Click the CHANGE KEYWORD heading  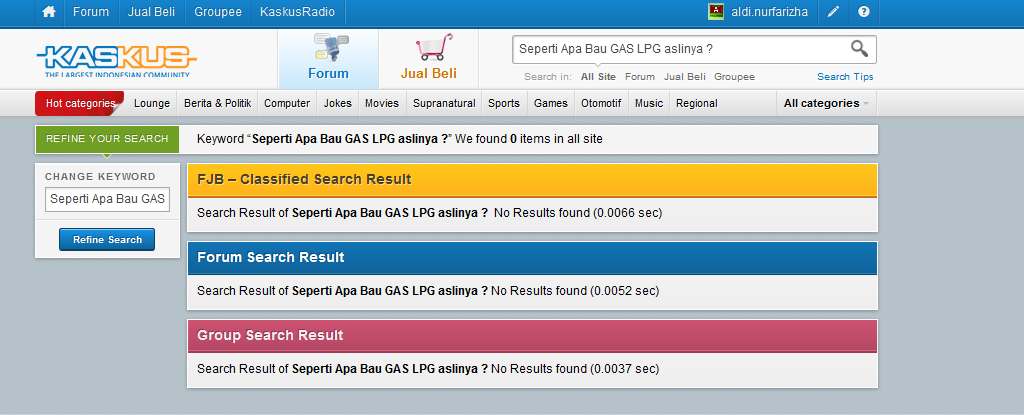101,176
